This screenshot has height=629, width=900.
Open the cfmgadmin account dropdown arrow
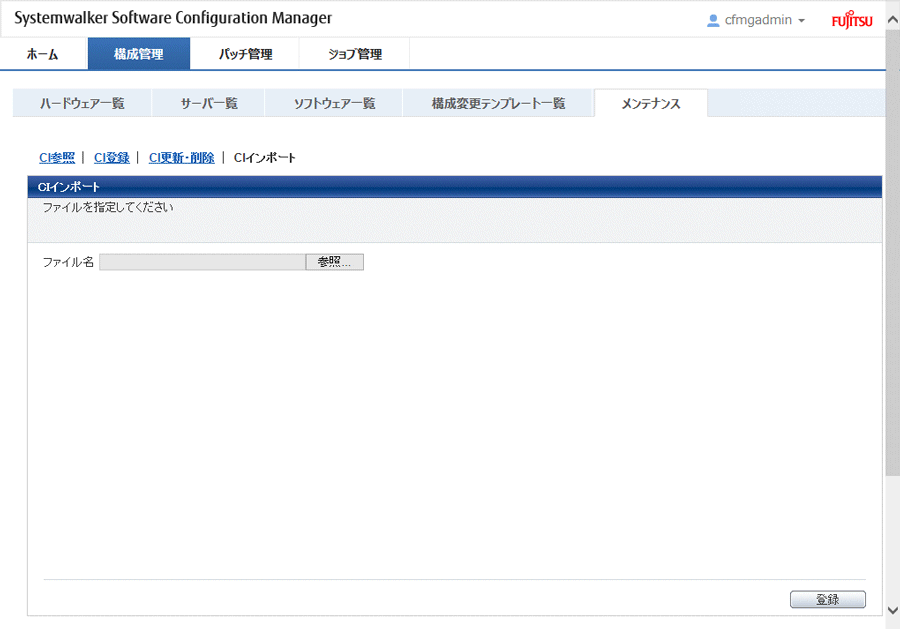802,21
